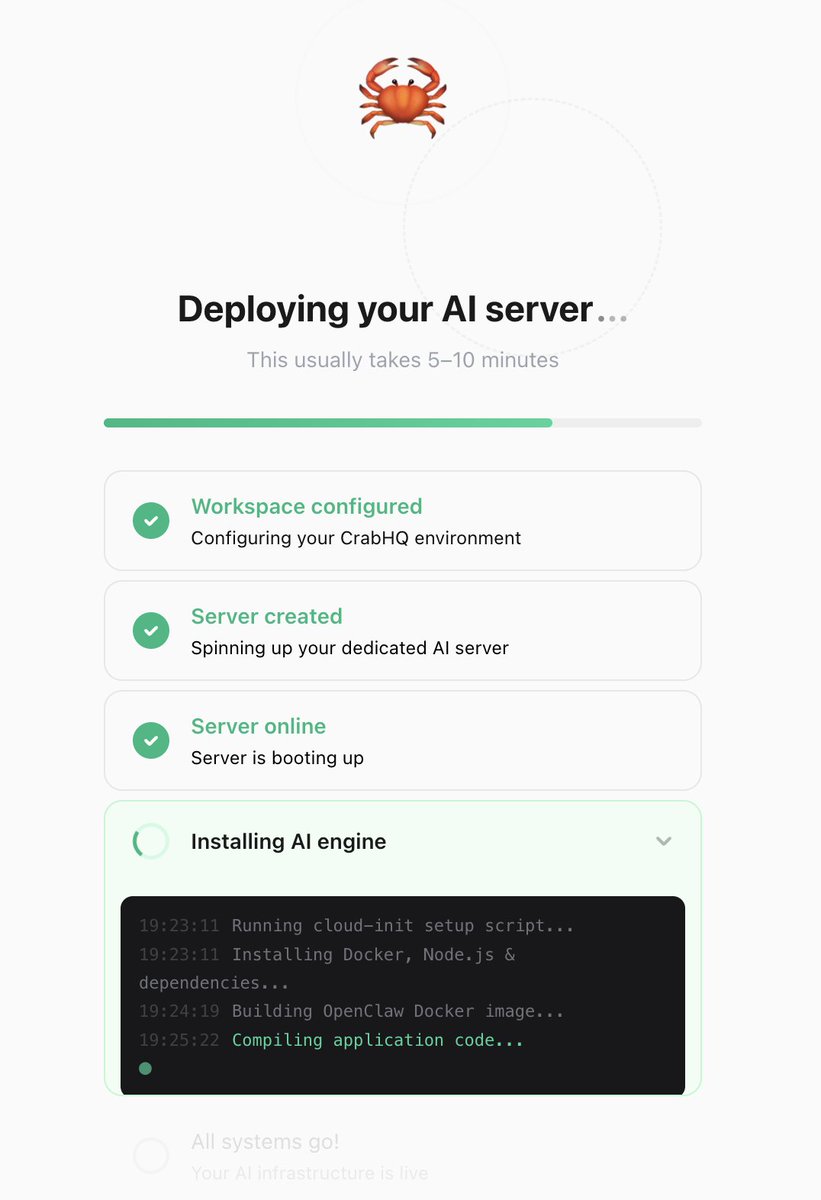Click 'Your AI infrastructure is live' text

tap(309, 1173)
